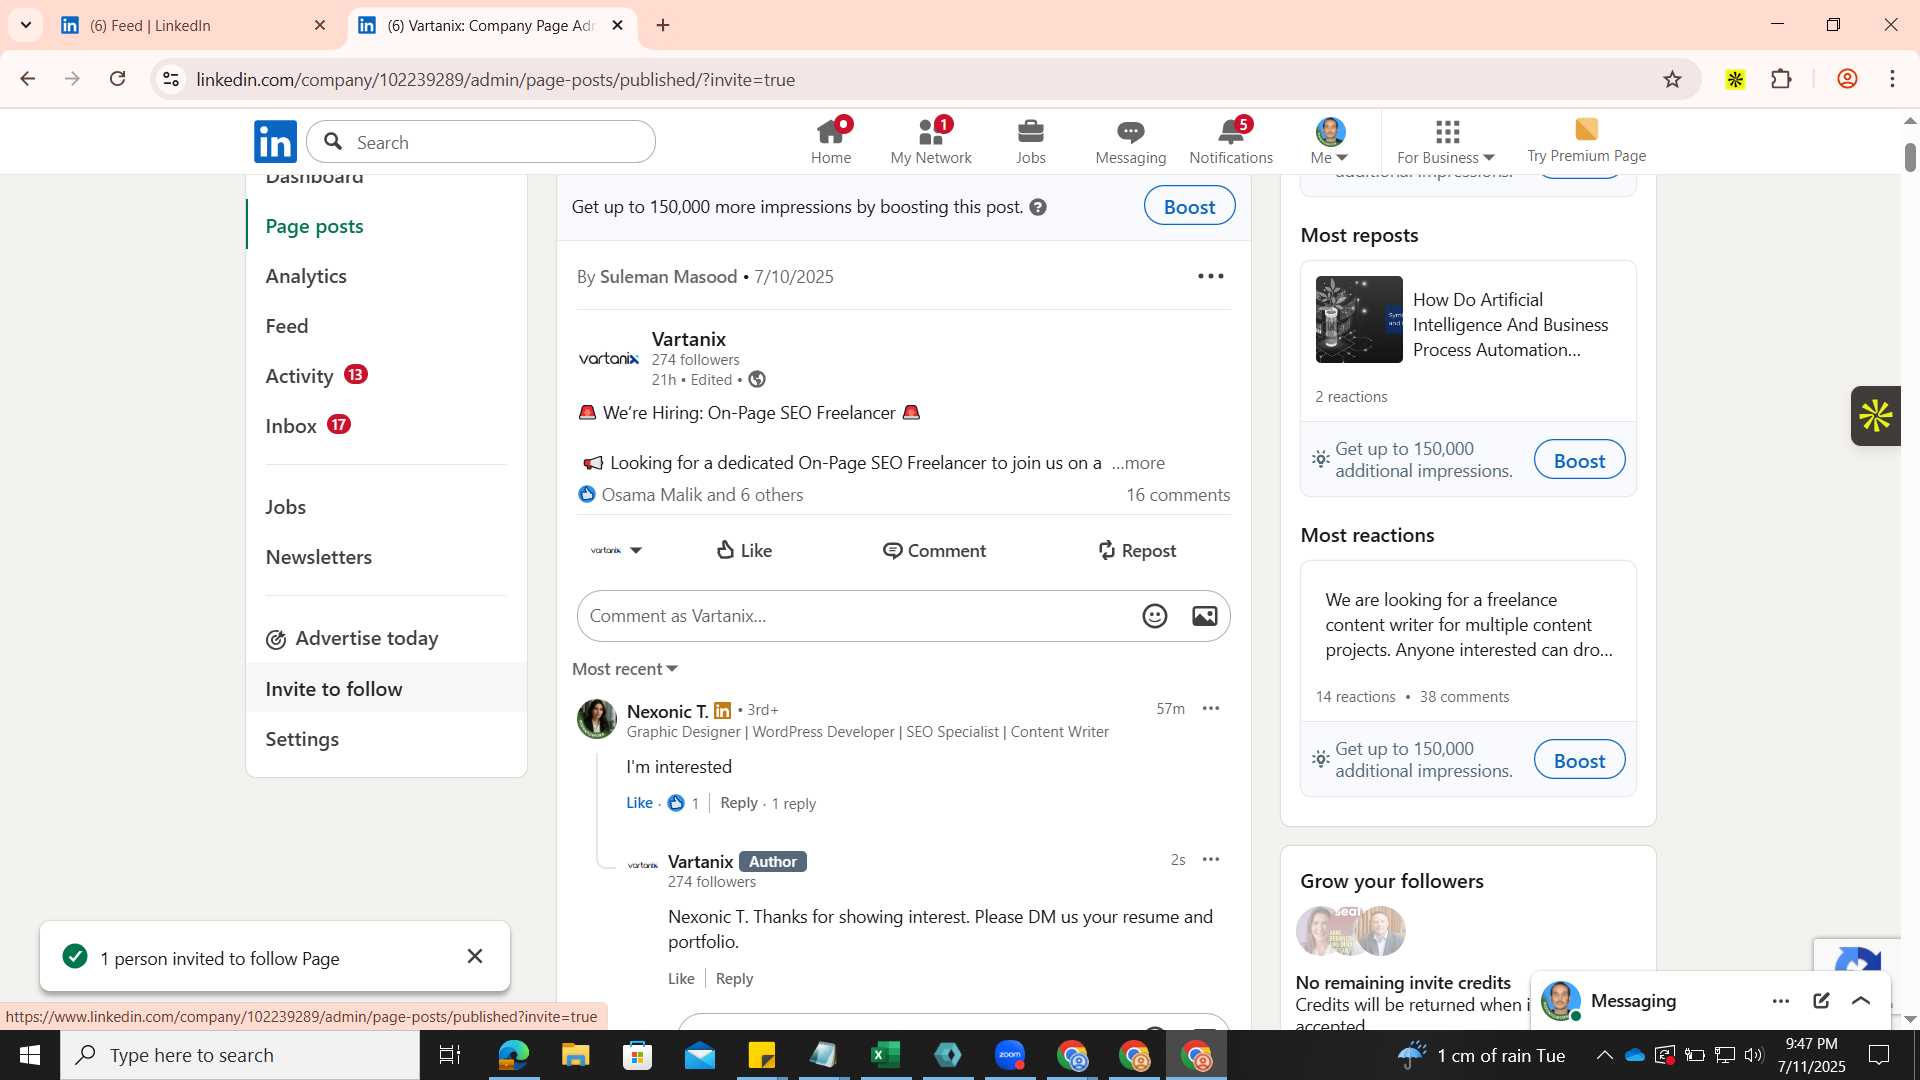Open options for Vartanix reply
Image resolution: width=1920 pixels, height=1080 pixels.
1211,860
